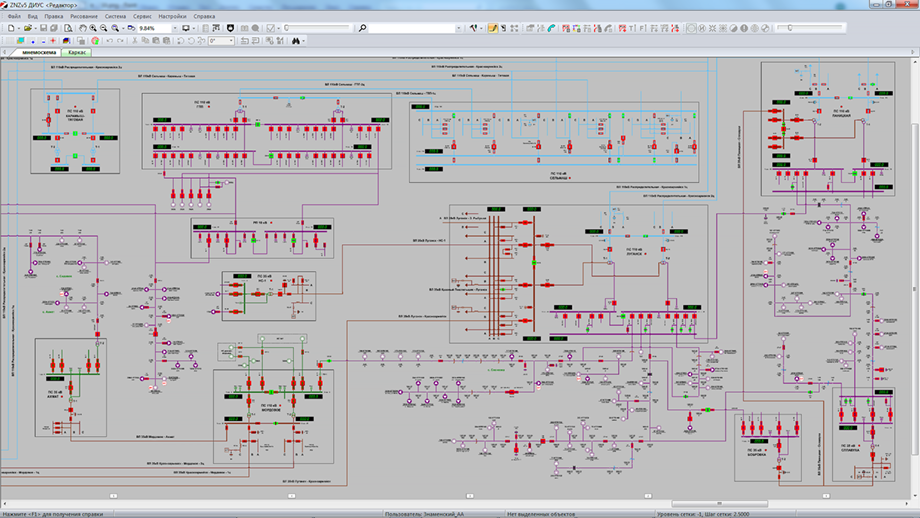Viewport: 920px width, 518px height.
Task: Switch to the Каркас tab
Action: tap(77, 52)
